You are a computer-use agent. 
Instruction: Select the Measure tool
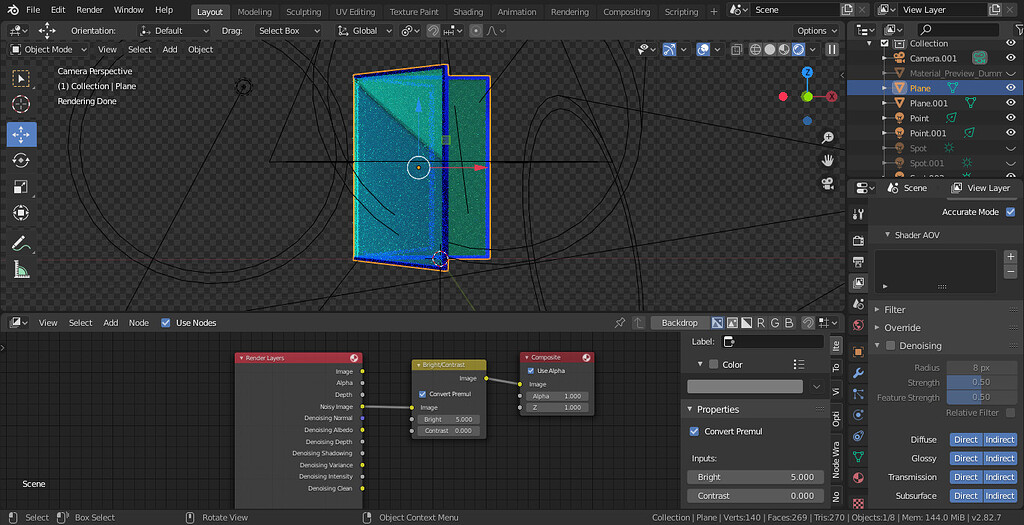click(22, 269)
